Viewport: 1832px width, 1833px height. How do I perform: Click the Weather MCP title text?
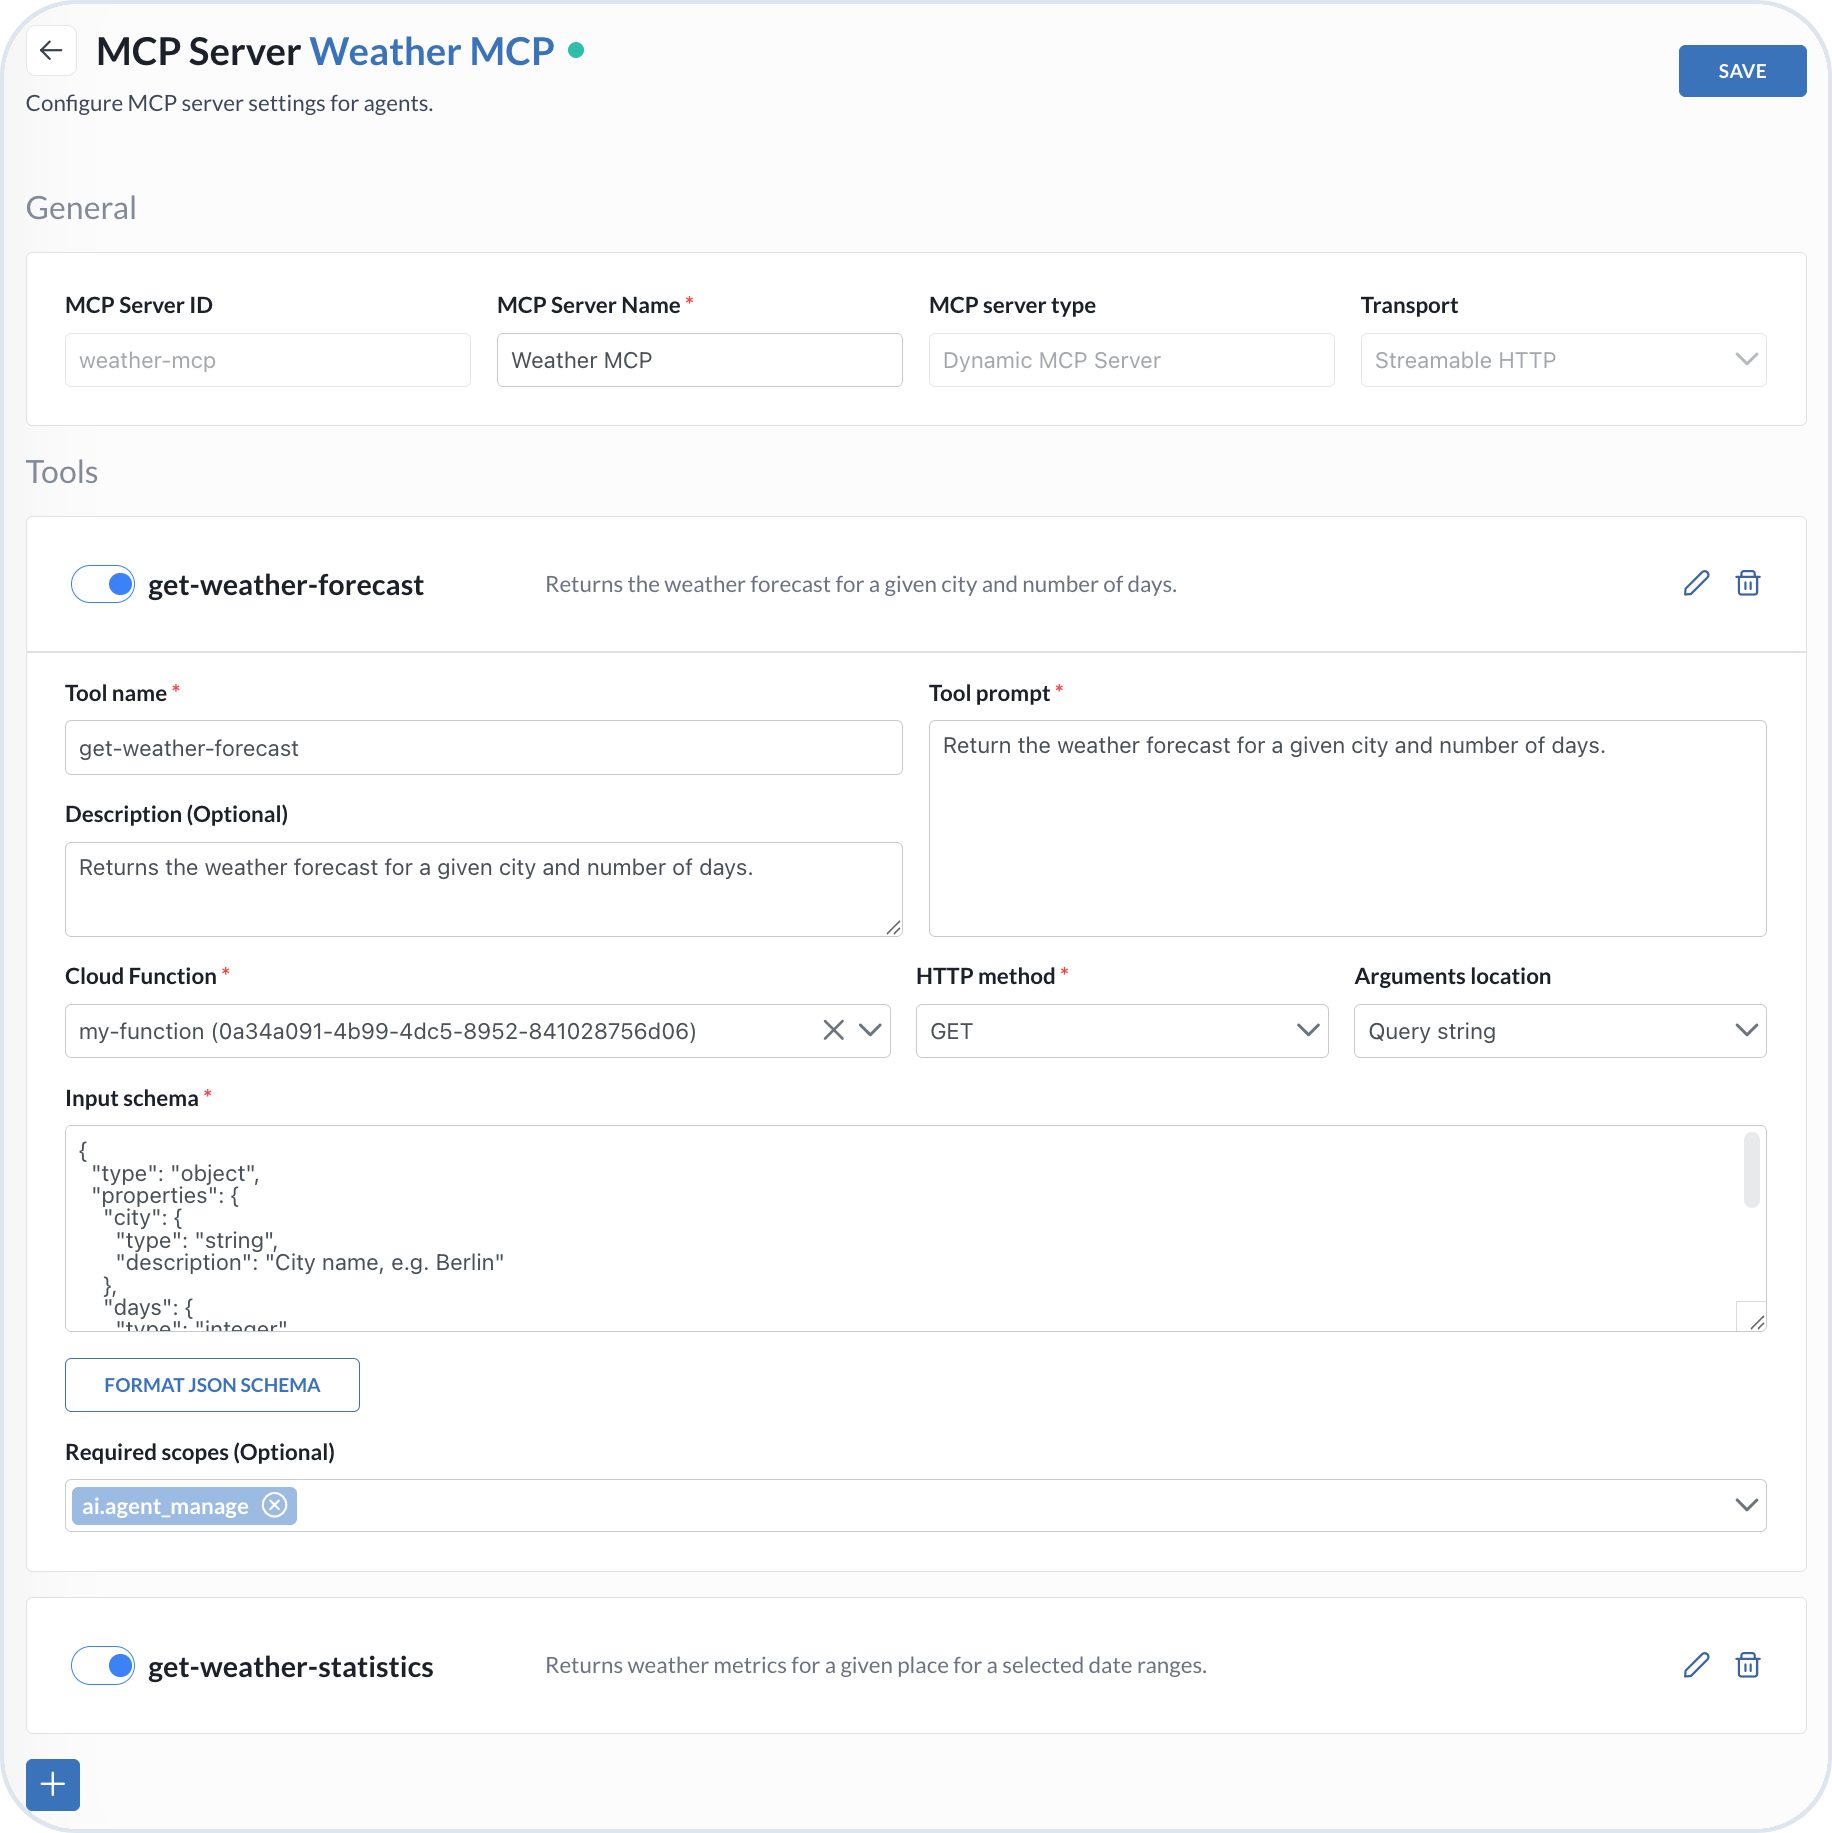[x=432, y=51]
